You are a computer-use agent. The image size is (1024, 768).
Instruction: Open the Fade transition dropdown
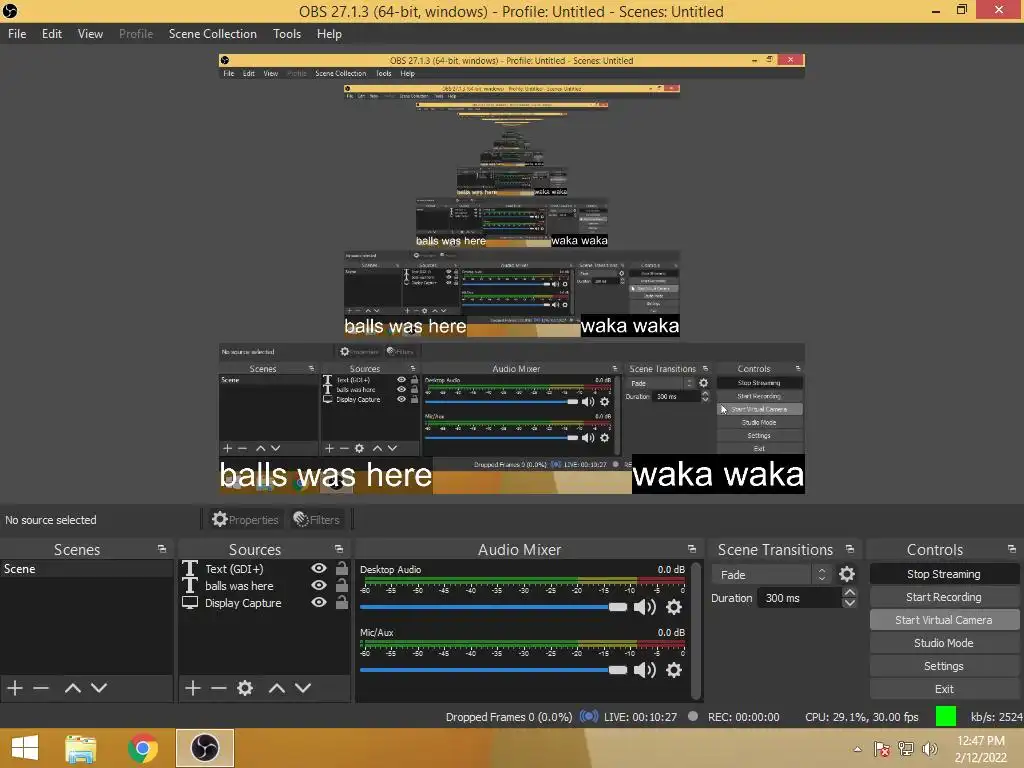coord(771,575)
